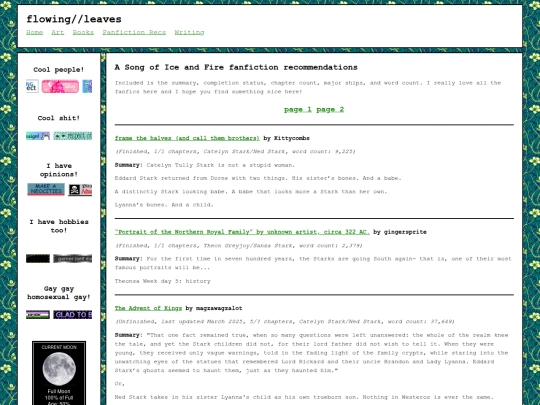
Task: Click the 'Cool people!' sidebar heading
Action: [59, 70]
